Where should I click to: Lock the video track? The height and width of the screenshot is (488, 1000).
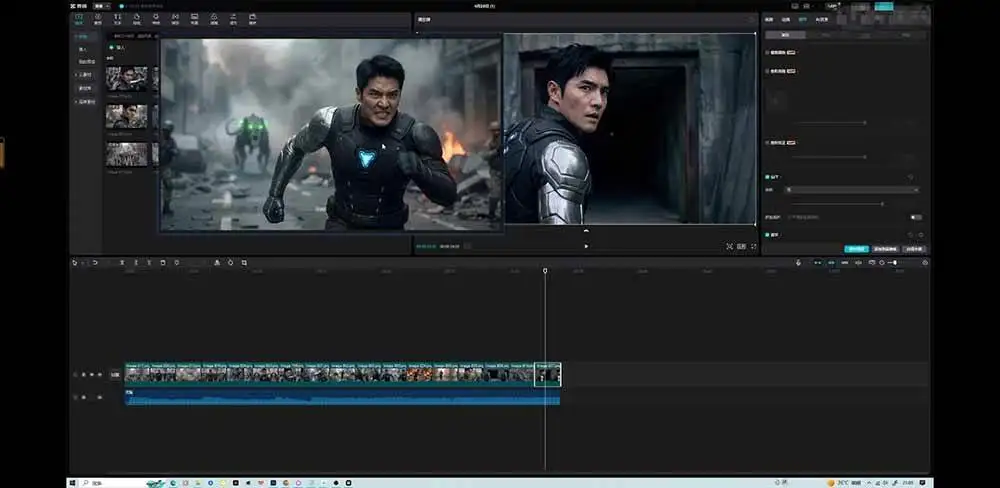[84, 374]
